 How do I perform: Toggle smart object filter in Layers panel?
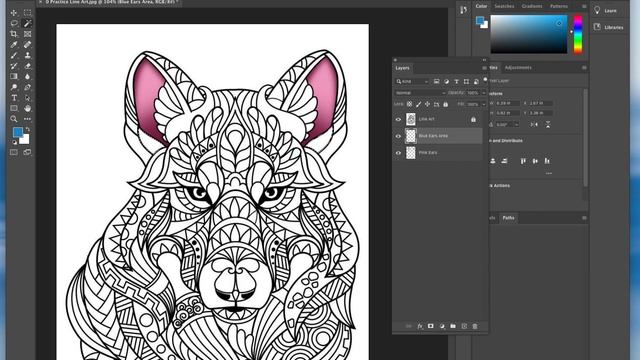click(x=476, y=82)
